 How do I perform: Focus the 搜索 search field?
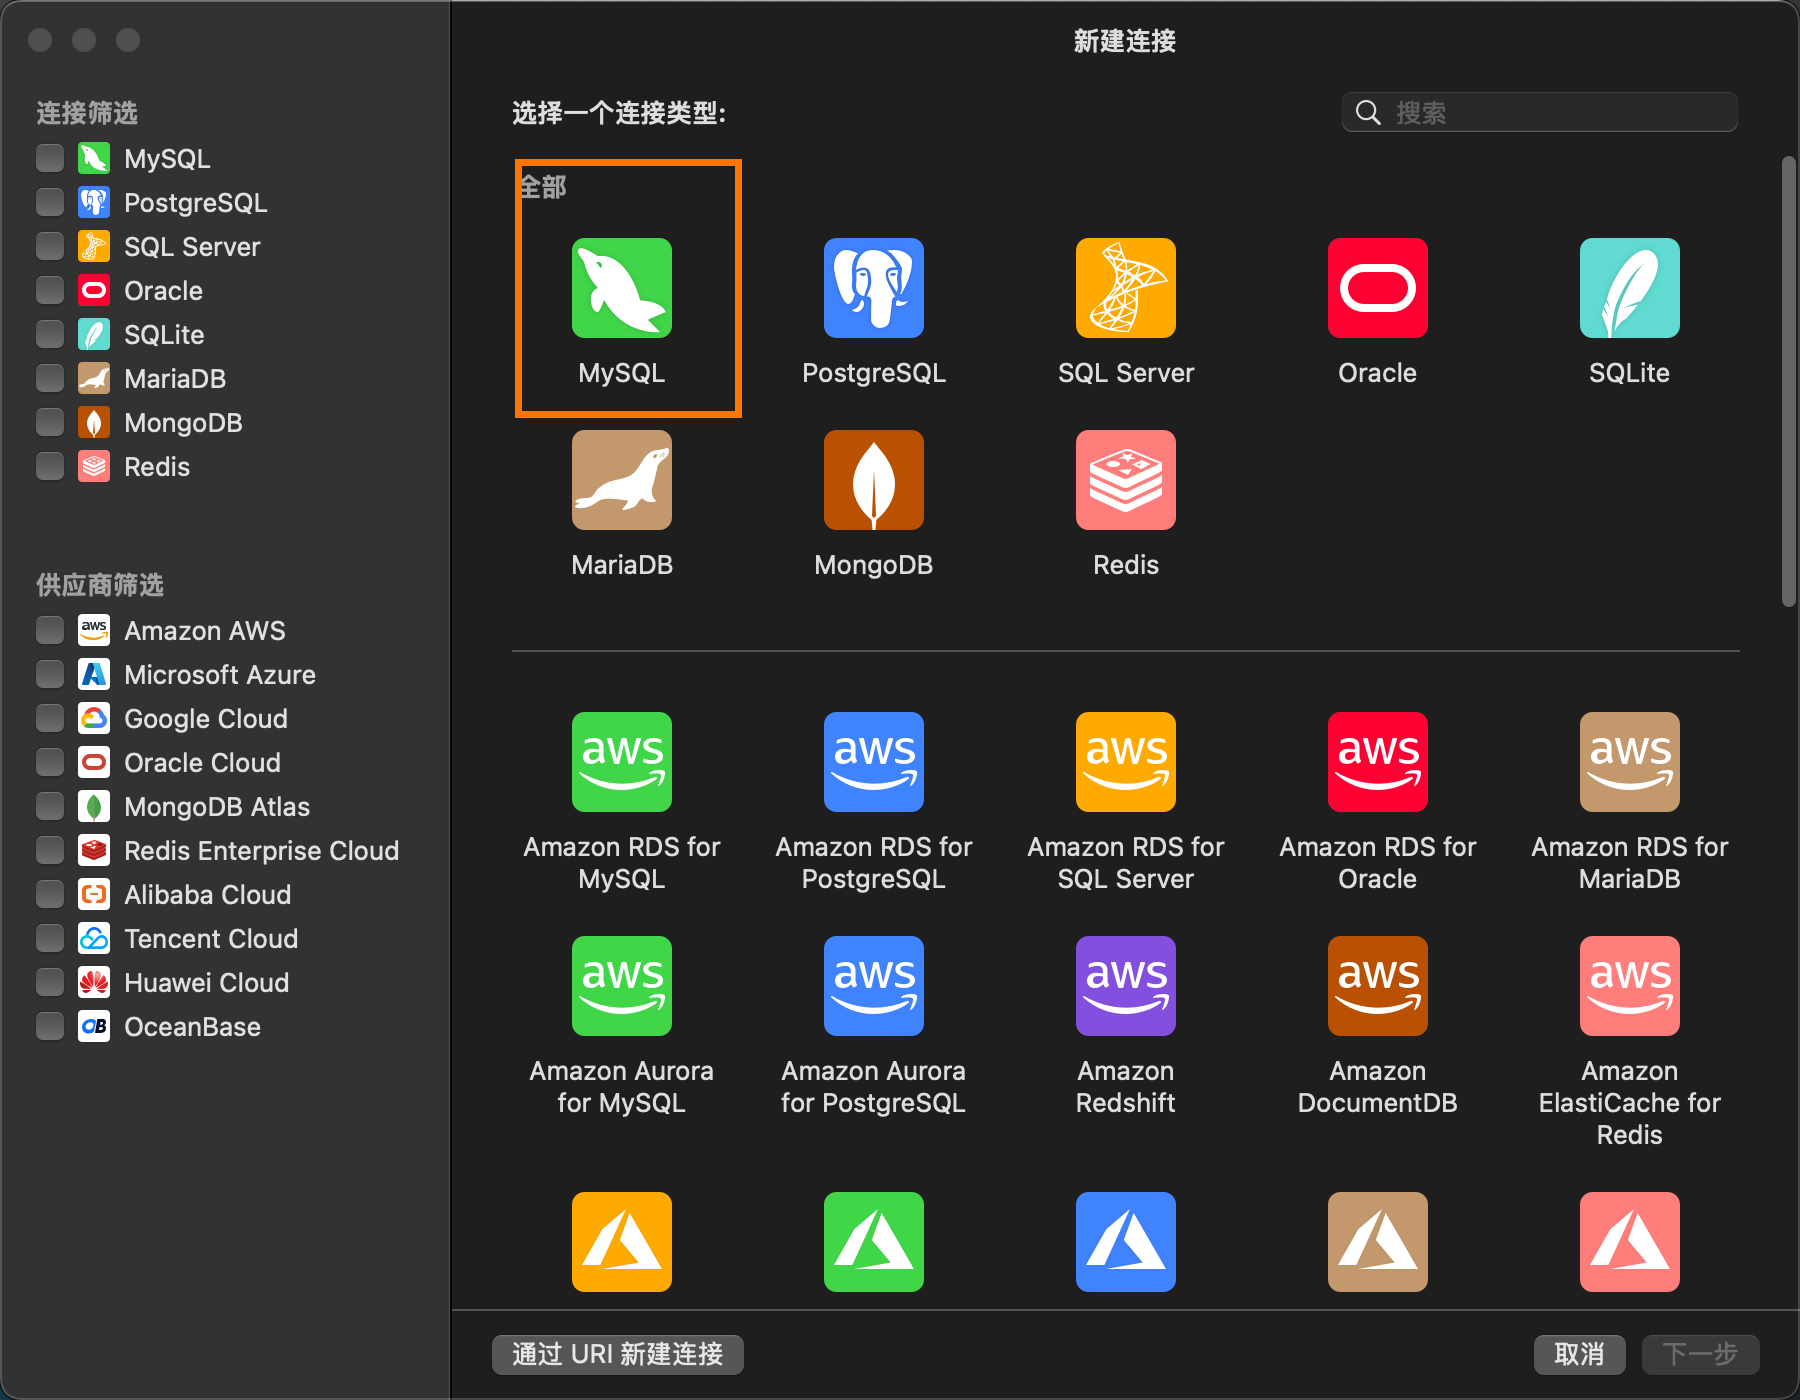click(1539, 112)
